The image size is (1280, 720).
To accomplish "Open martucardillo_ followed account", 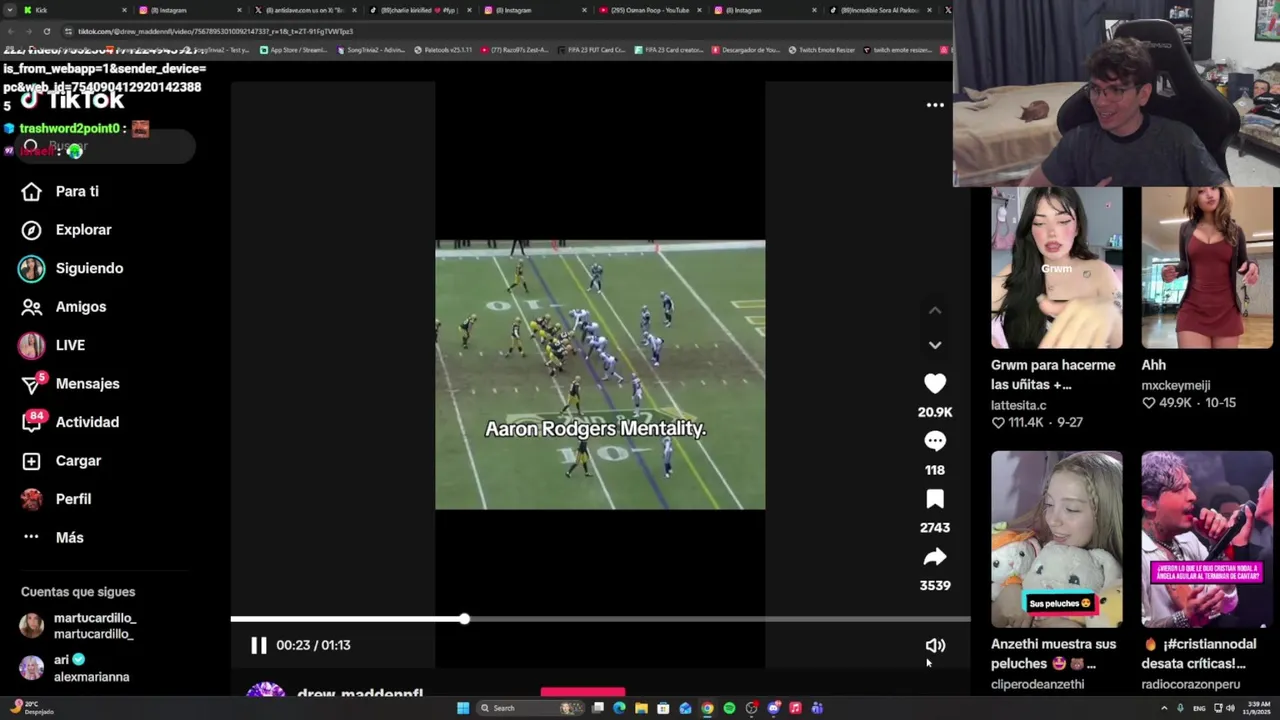I will tap(78, 626).
